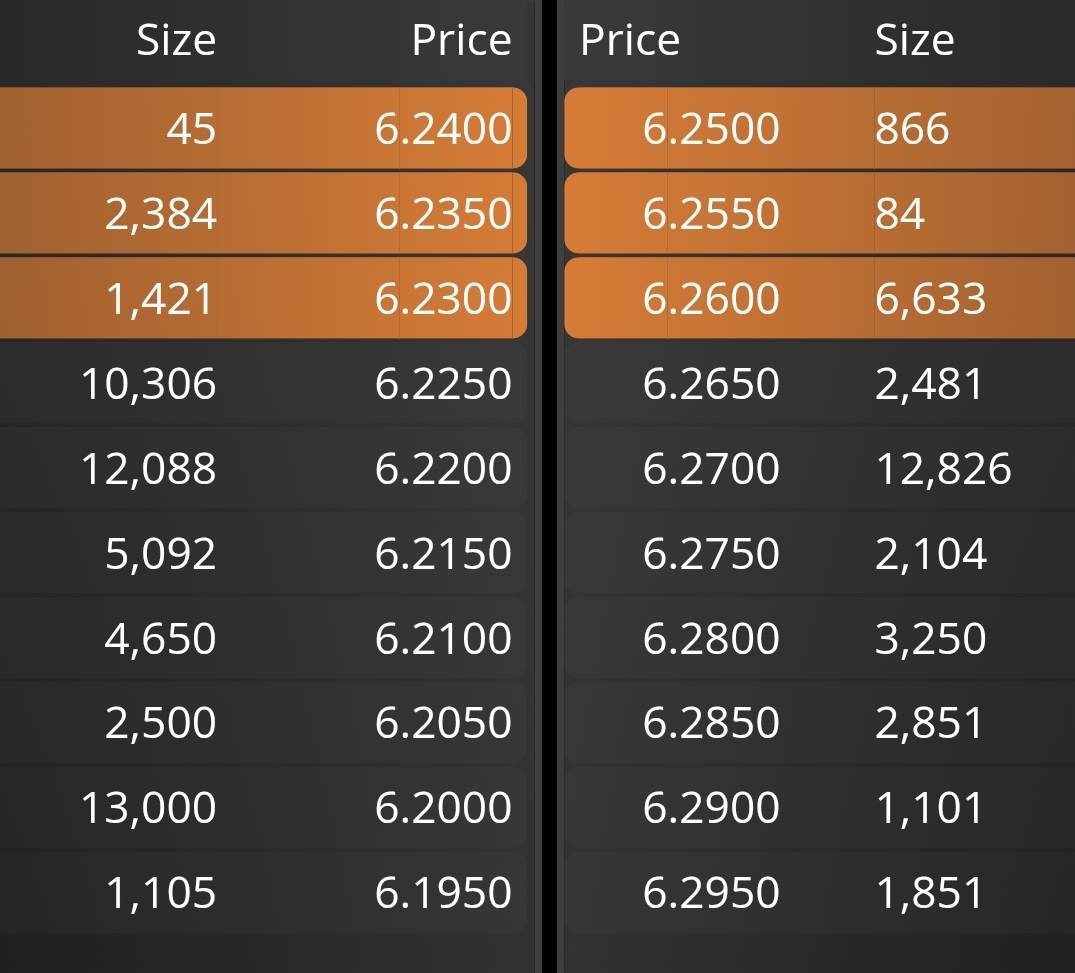Choose the ask price 6.2750

(x=711, y=553)
